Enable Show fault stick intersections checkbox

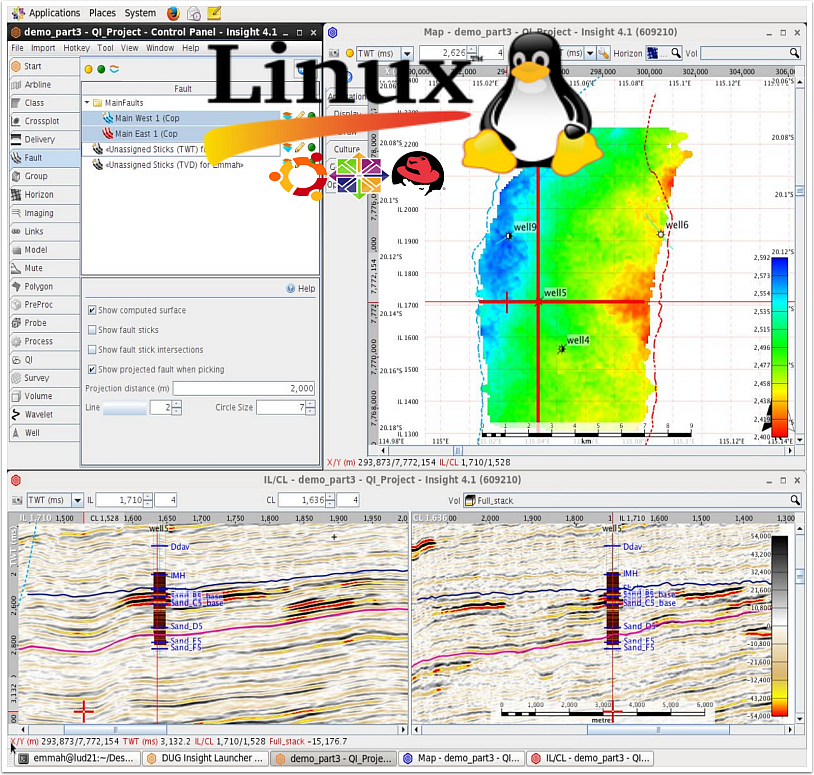[x=92, y=350]
